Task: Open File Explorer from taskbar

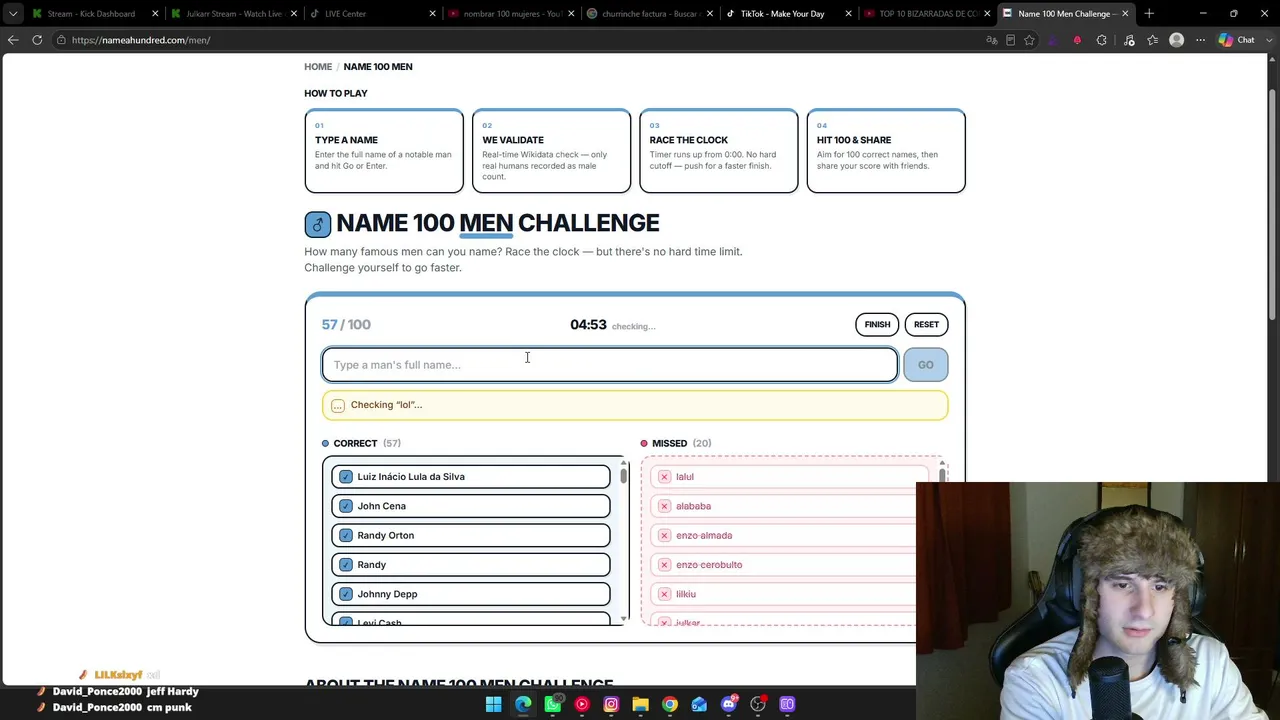Action: coord(640,704)
